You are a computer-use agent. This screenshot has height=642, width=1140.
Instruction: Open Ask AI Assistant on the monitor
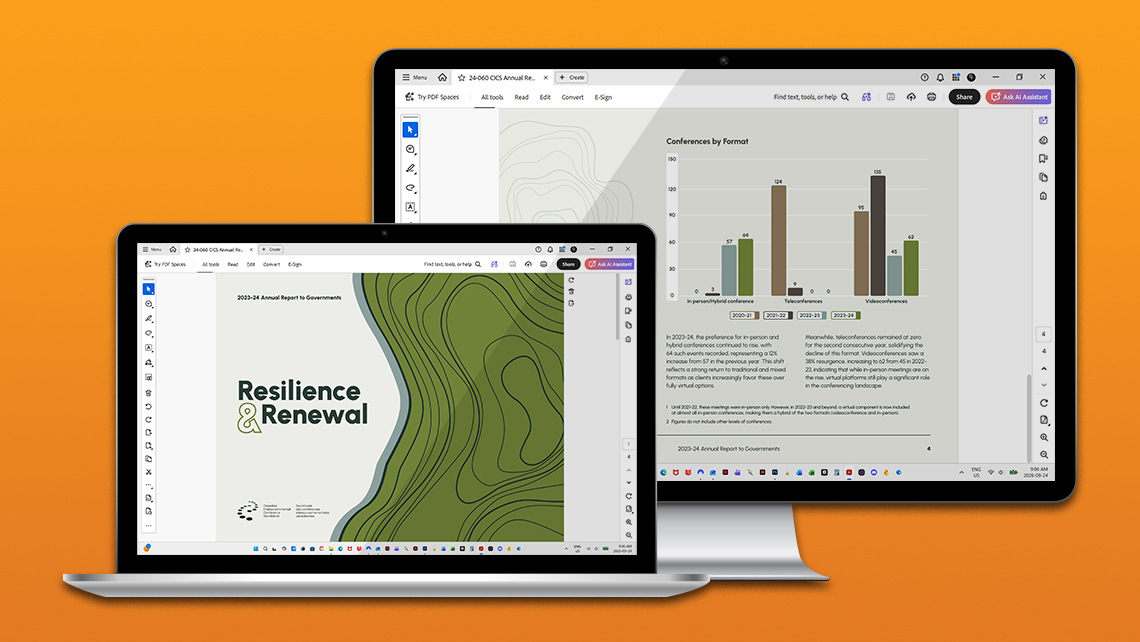(1019, 97)
